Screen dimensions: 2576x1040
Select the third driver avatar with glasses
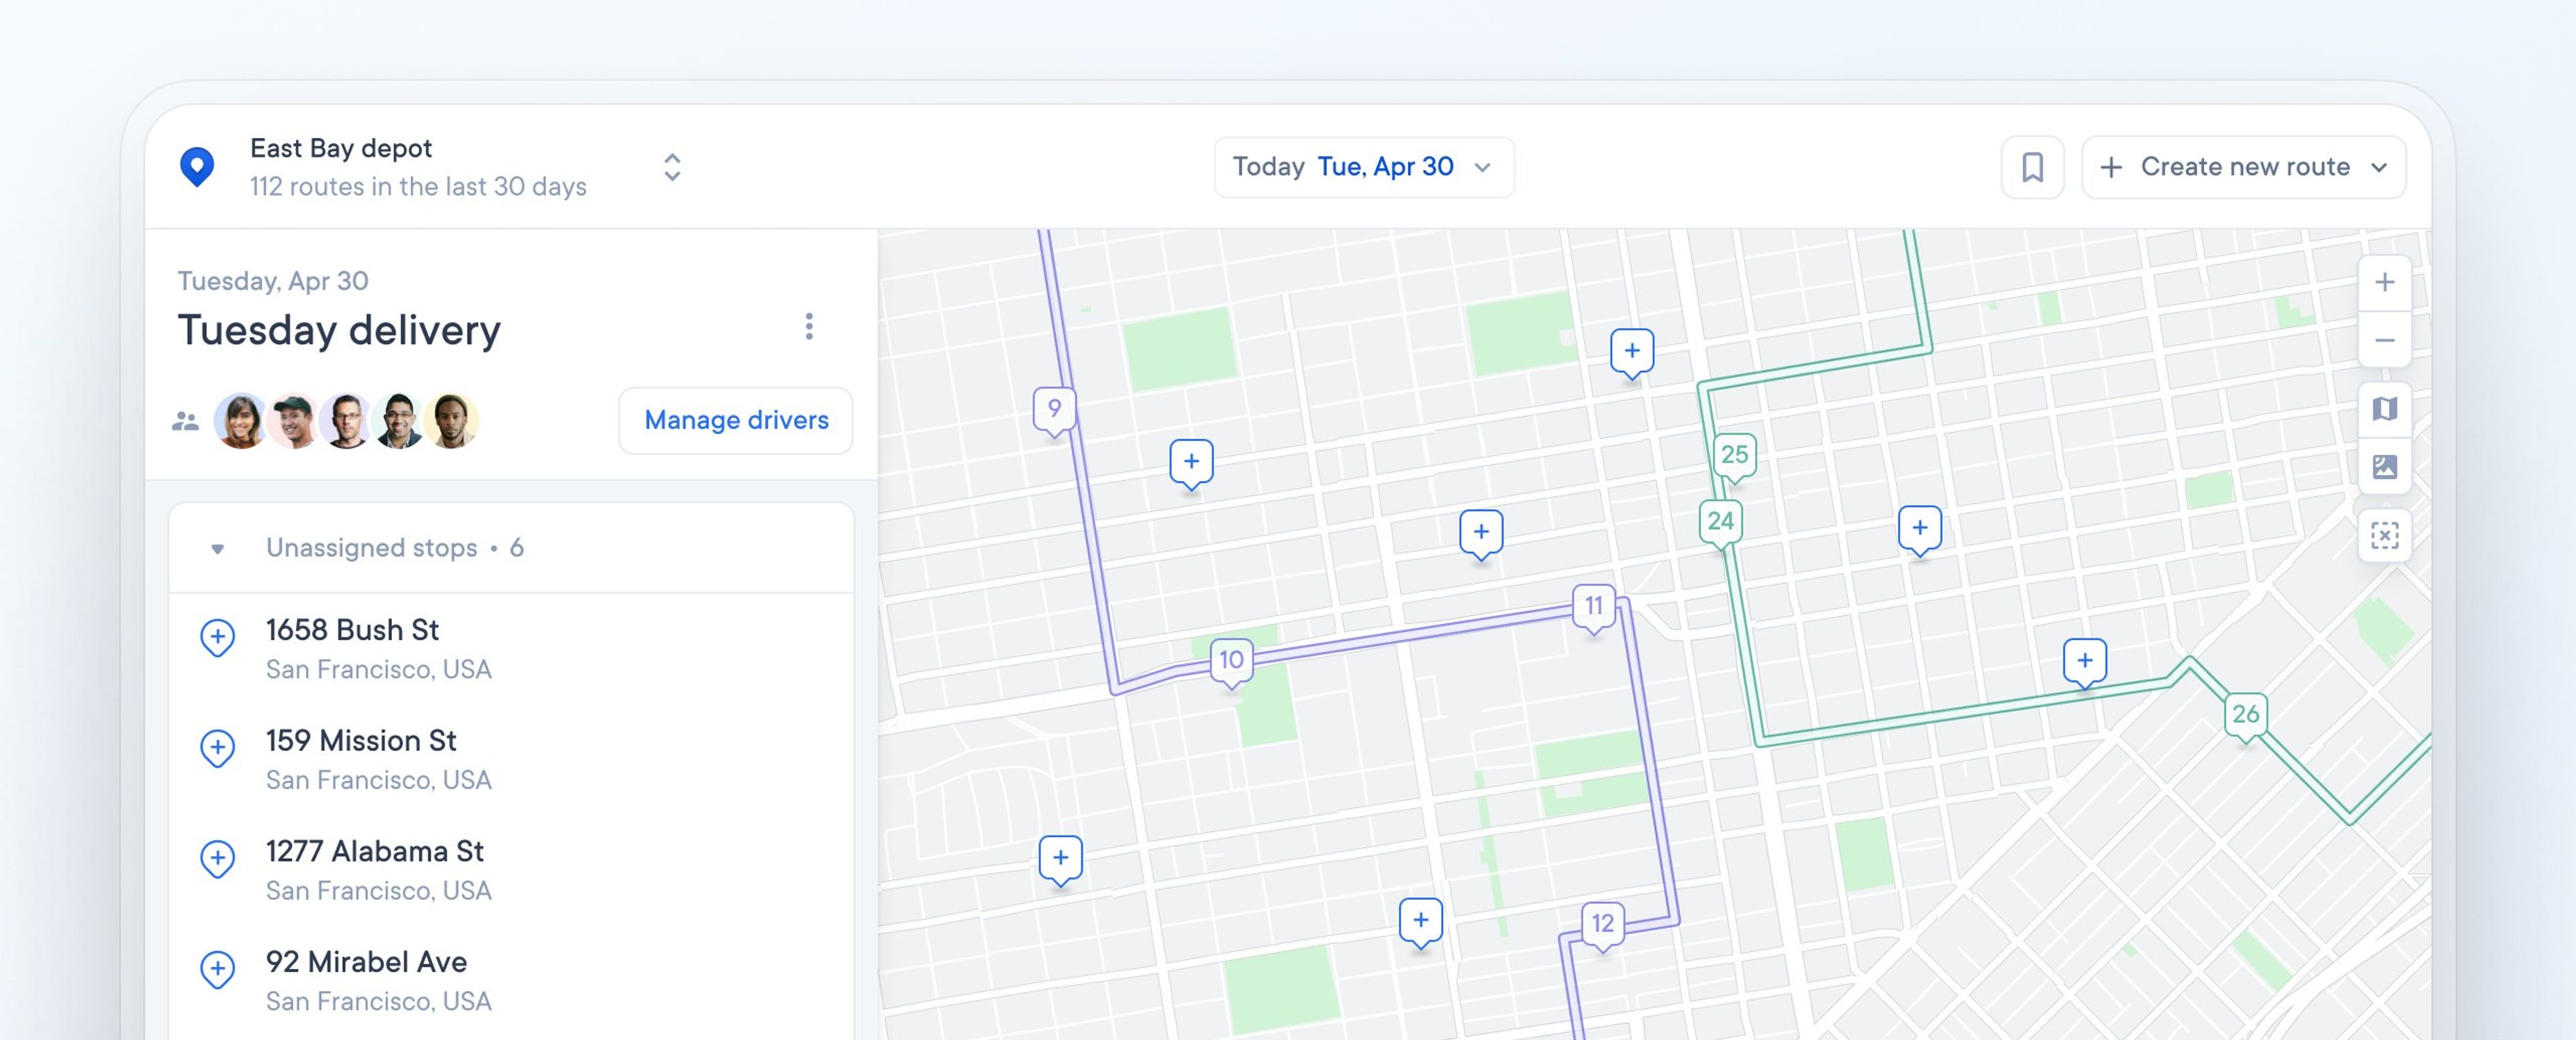(346, 420)
